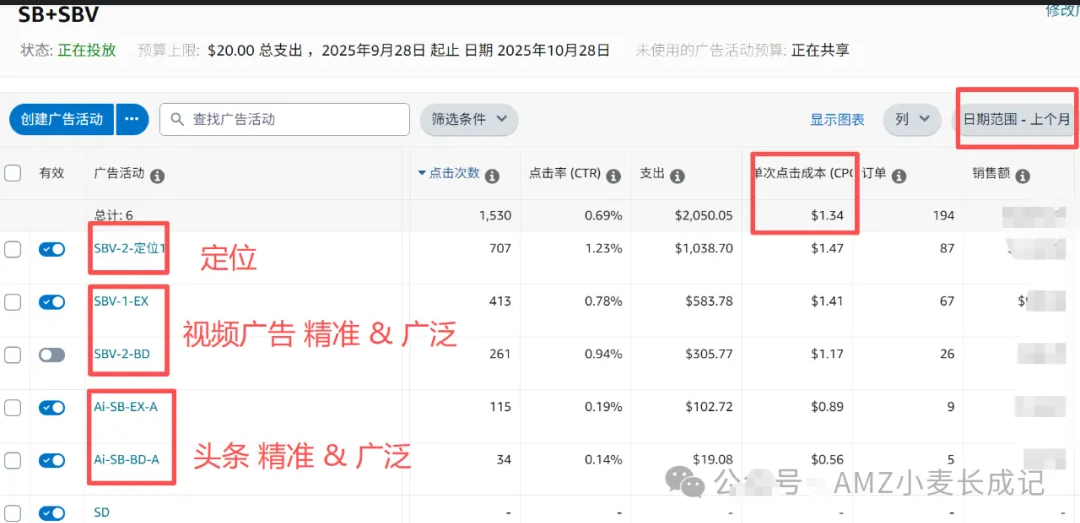The image size is (1080, 523).
Task: Open the Ai-SB-EX-A campaign link
Action: 126,407
